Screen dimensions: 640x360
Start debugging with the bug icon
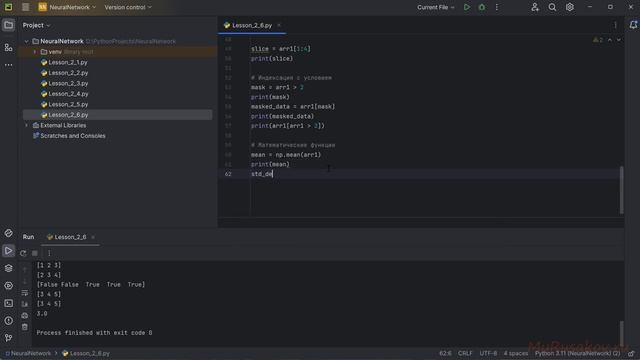point(482,7)
